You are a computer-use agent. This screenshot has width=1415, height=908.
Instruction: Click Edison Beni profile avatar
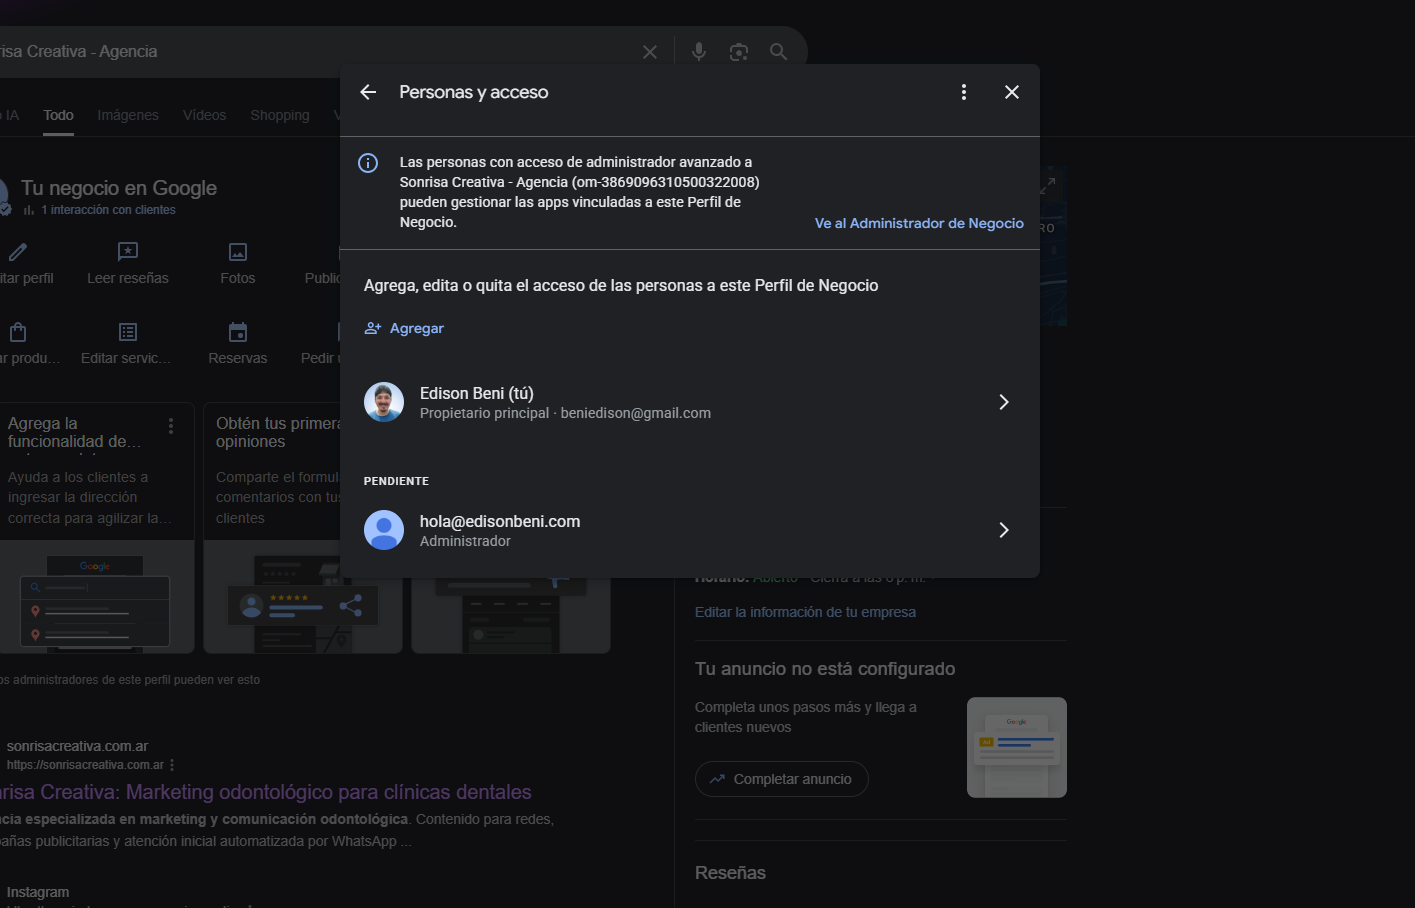(x=384, y=402)
